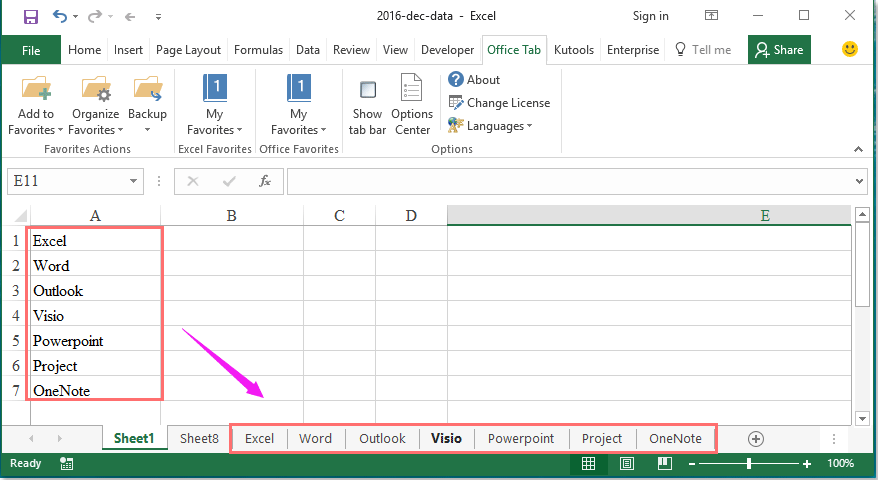Open Options Center
Image resolution: width=878 pixels, height=480 pixels.
[412, 105]
